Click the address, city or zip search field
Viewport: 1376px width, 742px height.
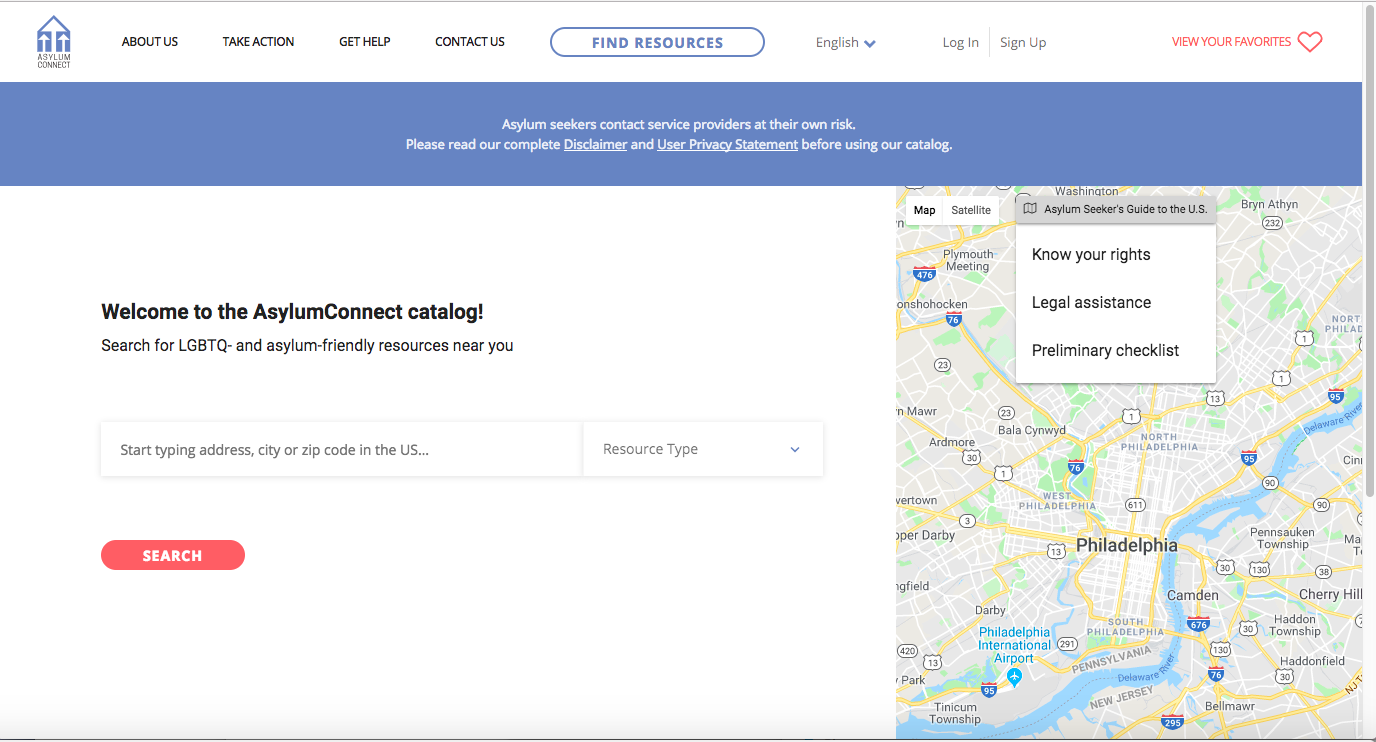(341, 449)
